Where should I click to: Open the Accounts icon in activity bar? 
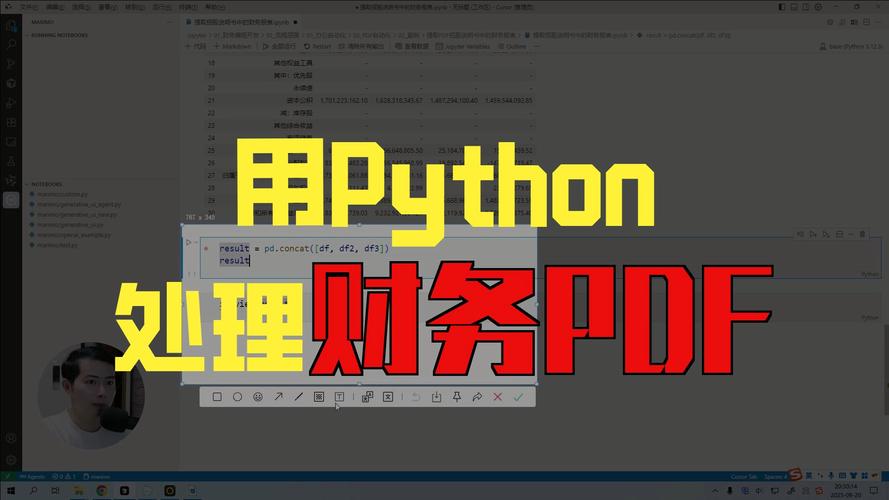point(11,438)
